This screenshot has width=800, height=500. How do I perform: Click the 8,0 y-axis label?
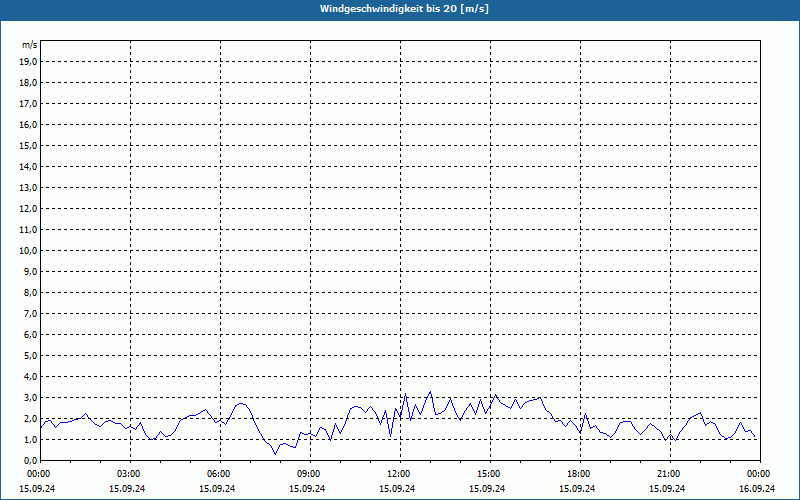click(30, 292)
